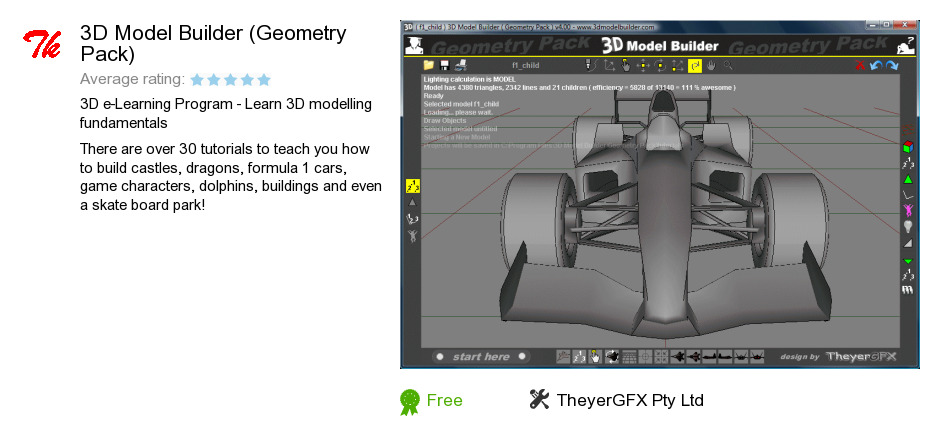
Task: Click the Free license label
Action: [x=444, y=400]
